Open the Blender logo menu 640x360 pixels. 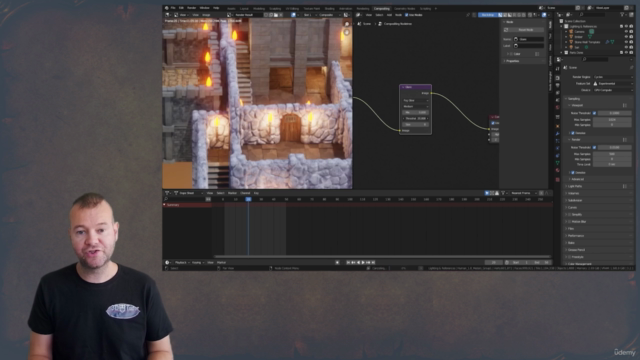tap(167, 8)
